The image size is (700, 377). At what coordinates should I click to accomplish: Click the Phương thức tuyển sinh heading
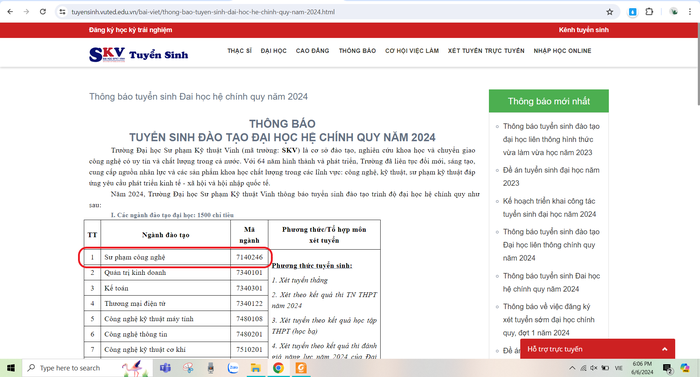312,266
